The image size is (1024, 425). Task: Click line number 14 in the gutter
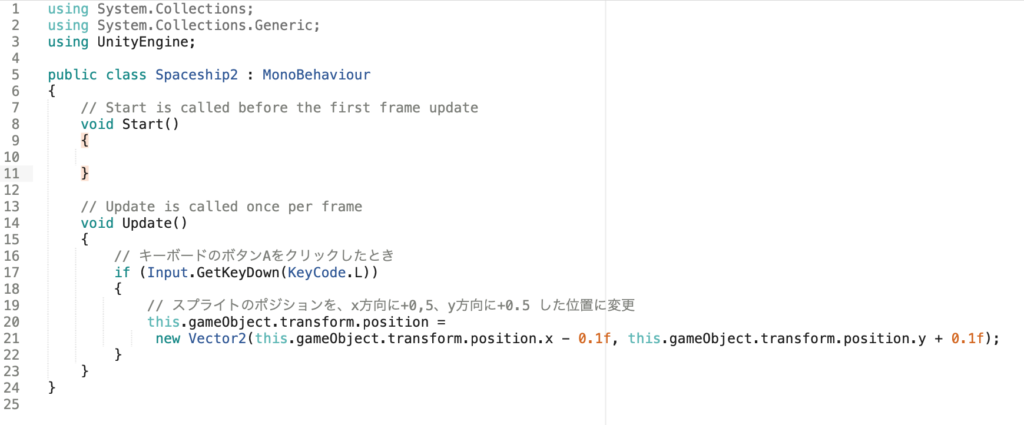tap(14, 223)
